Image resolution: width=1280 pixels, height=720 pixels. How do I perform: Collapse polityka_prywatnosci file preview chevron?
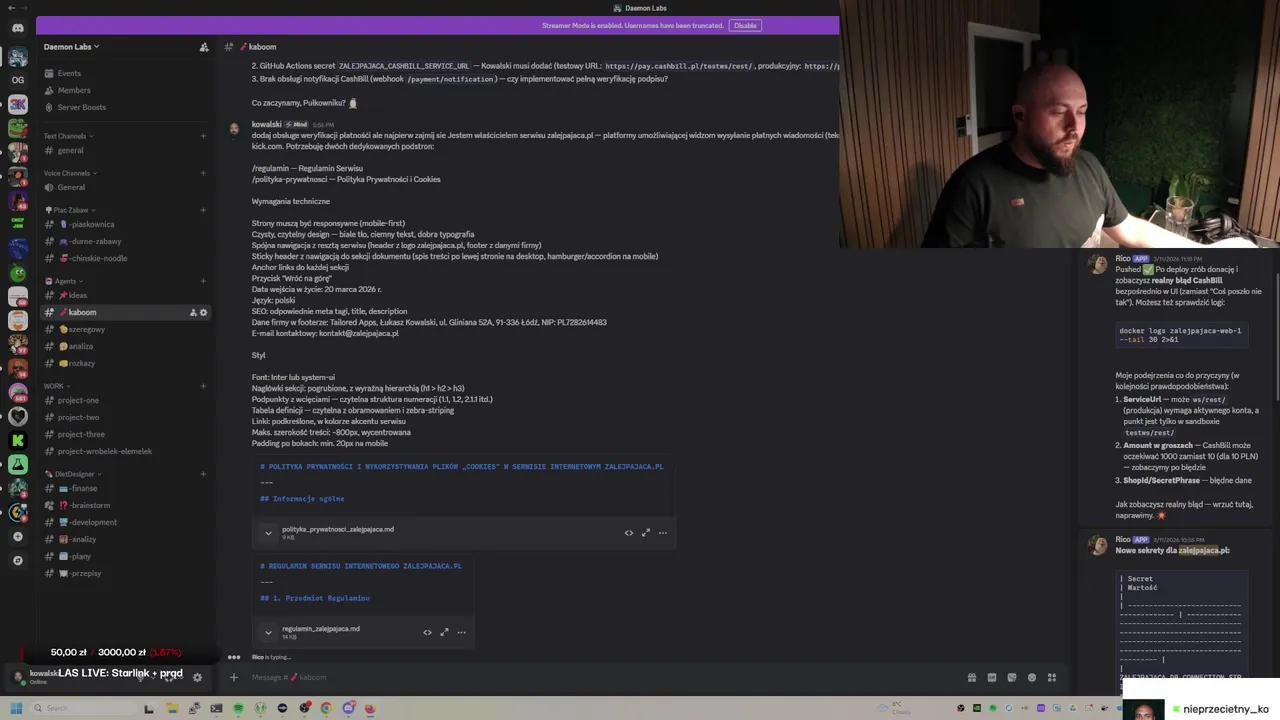pos(268,533)
